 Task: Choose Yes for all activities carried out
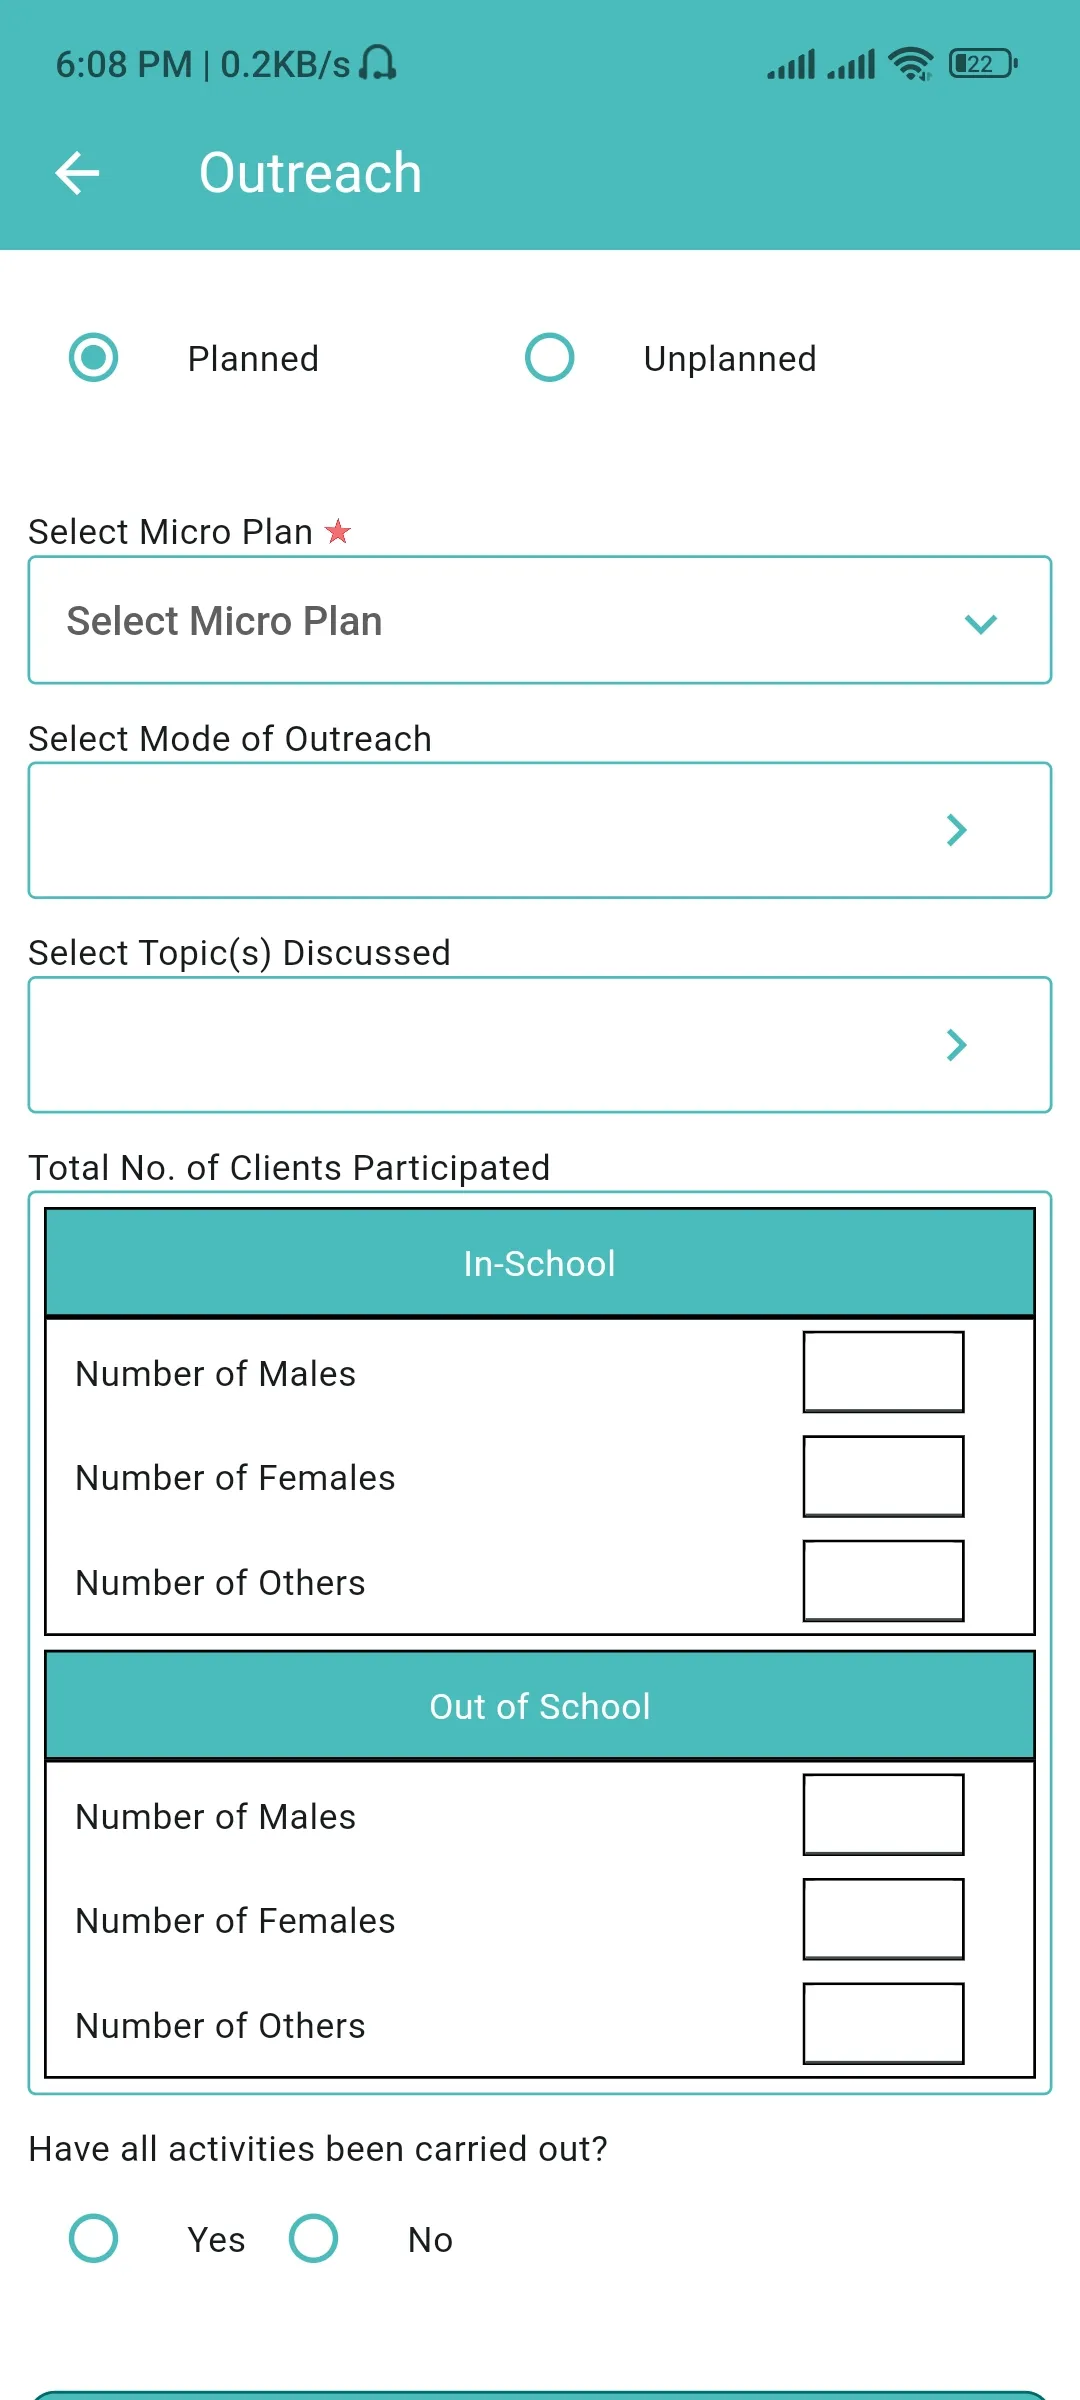point(94,2238)
